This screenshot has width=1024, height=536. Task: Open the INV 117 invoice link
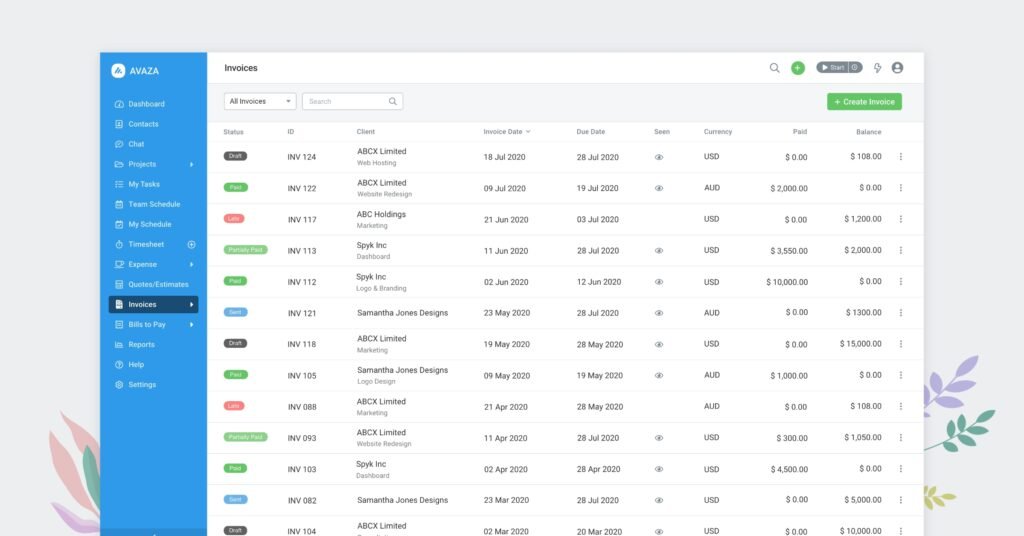coord(302,220)
